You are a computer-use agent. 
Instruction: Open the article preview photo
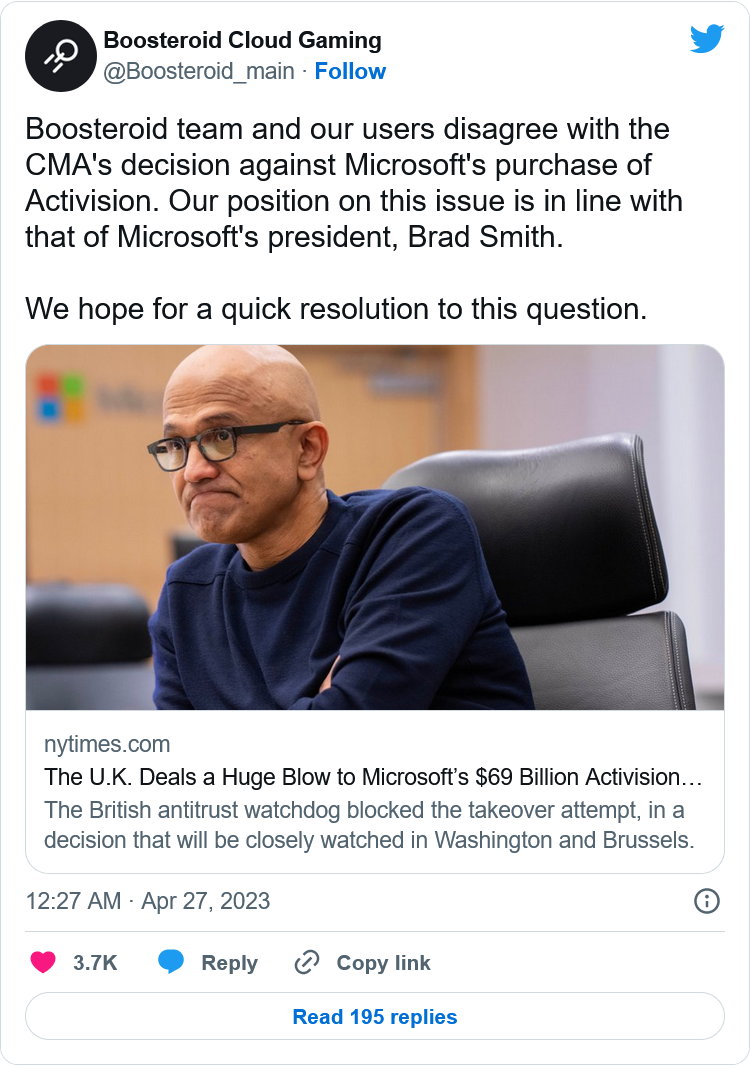[375, 527]
